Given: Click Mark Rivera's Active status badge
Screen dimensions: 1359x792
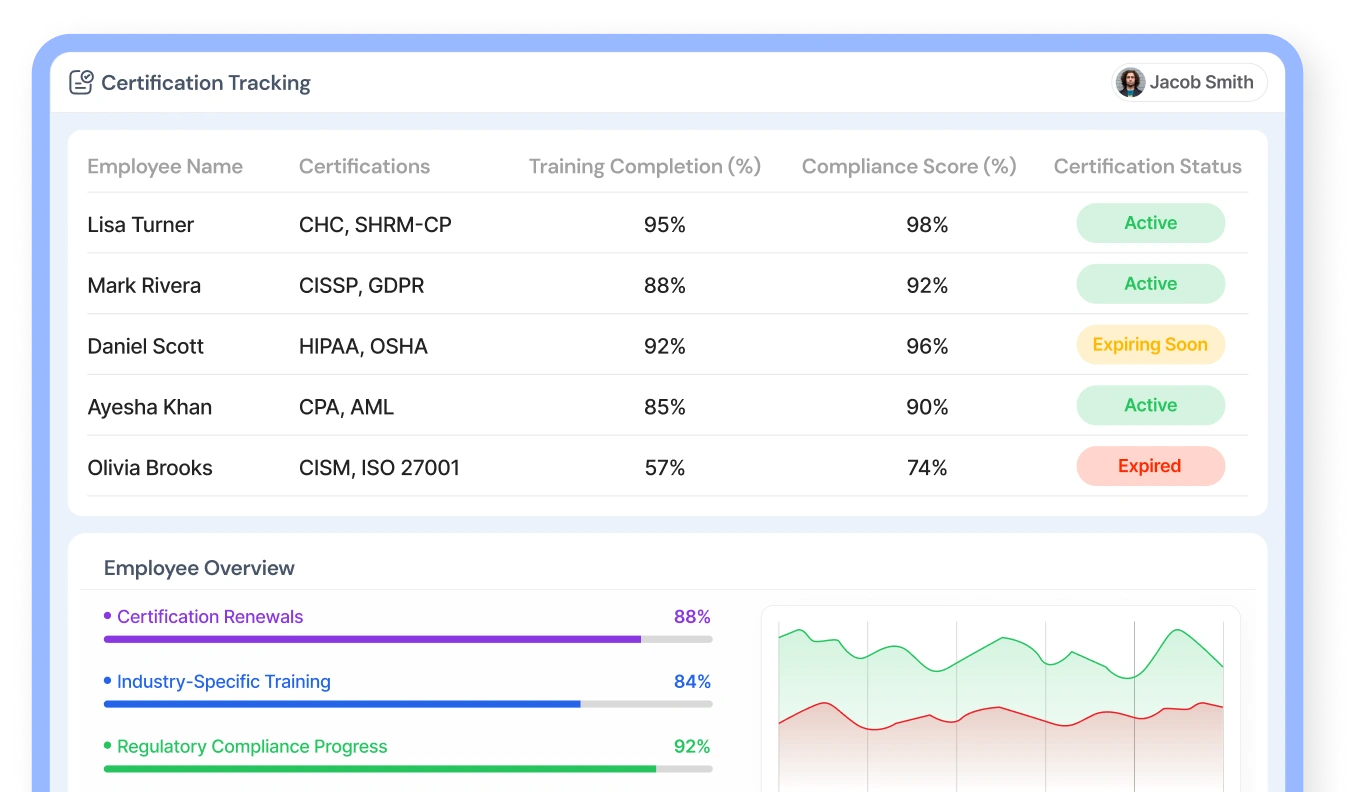Looking at the screenshot, I should pyautogui.click(x=1151, y=284).
